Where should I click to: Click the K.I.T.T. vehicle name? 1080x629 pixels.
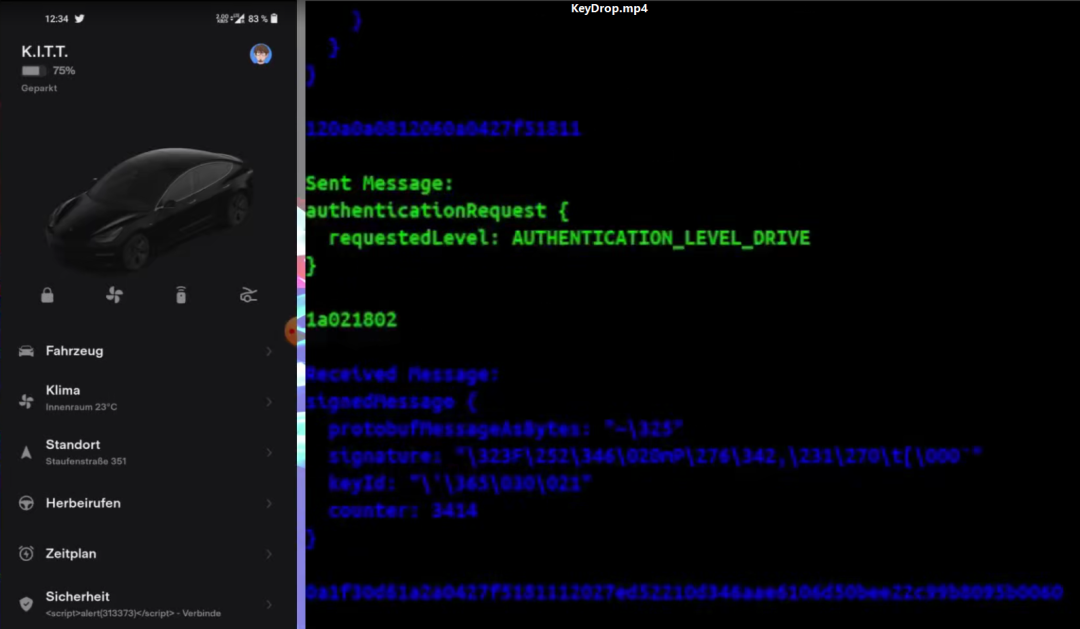(45, 52)
